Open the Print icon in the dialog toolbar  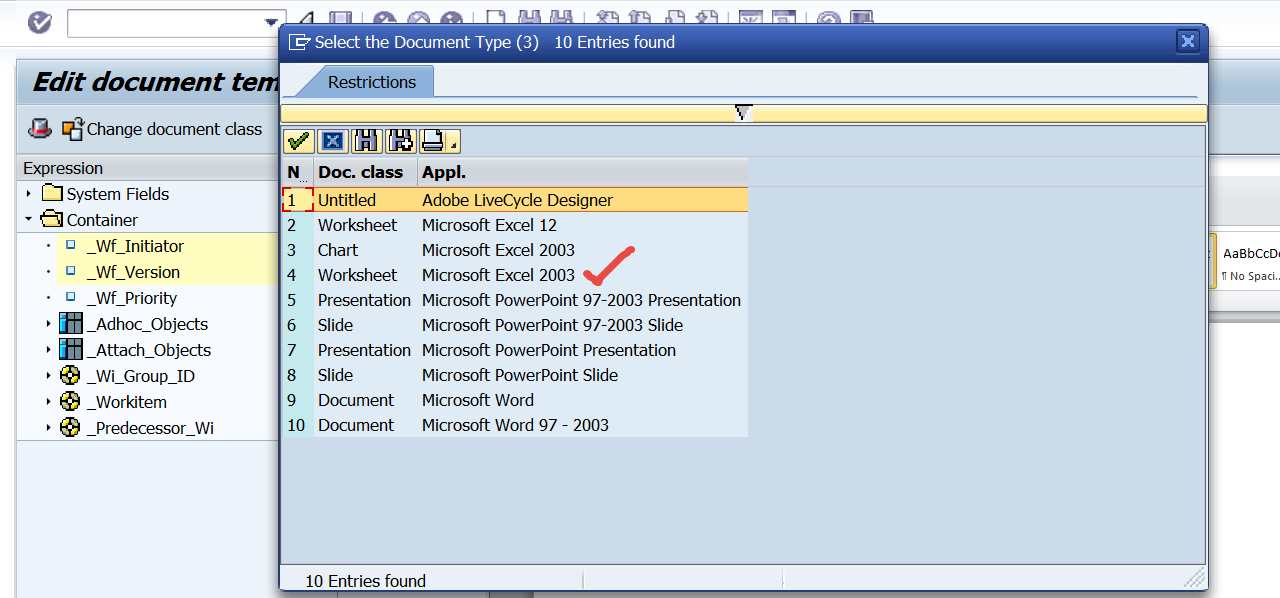(x=431, y=140)
